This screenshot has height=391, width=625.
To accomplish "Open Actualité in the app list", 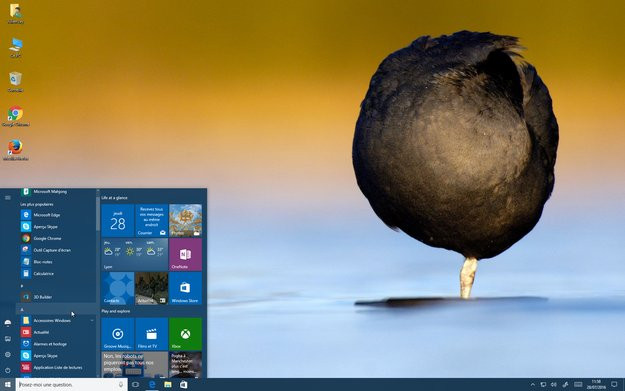I will [x=56, y=332].
